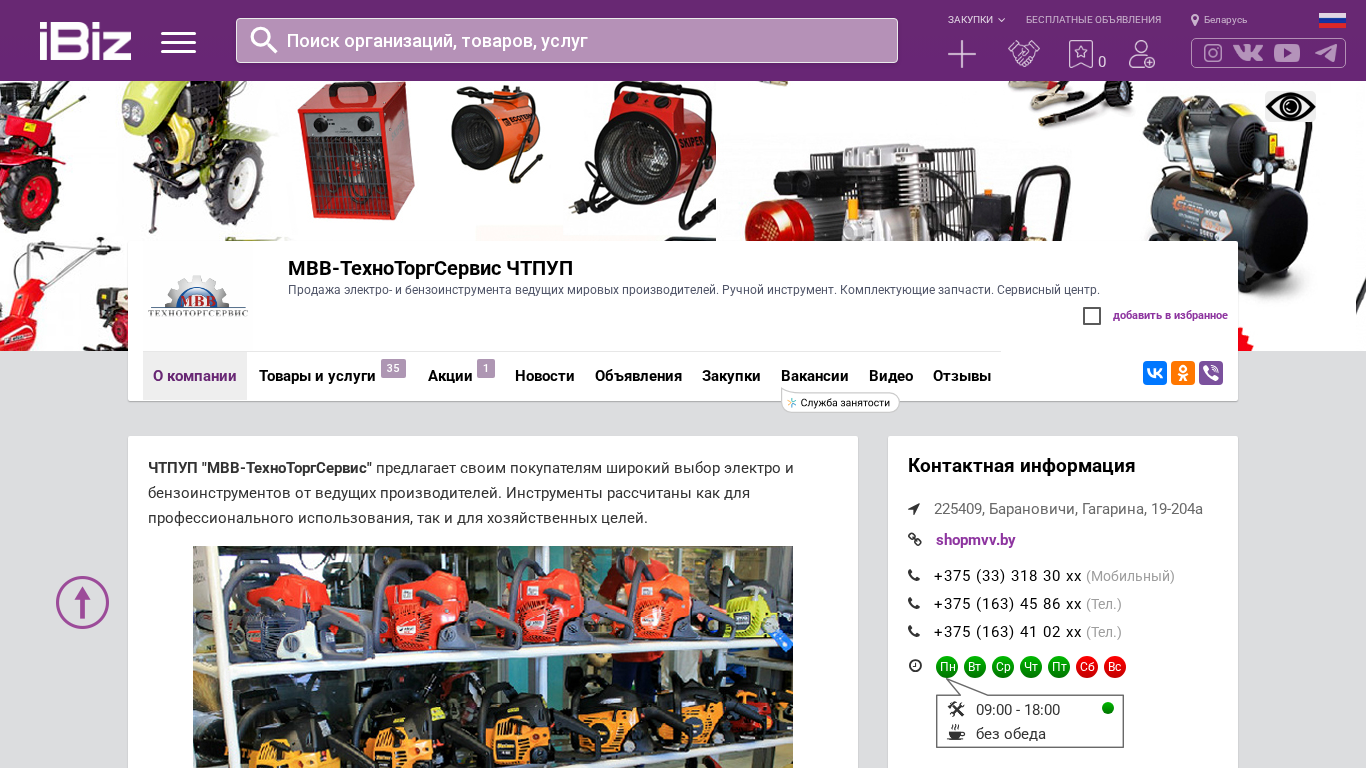The width and height of the screenshot is (1366, 768).
Task: Select Saturday (Сб) day-off circle
Action: point(1087,667)
